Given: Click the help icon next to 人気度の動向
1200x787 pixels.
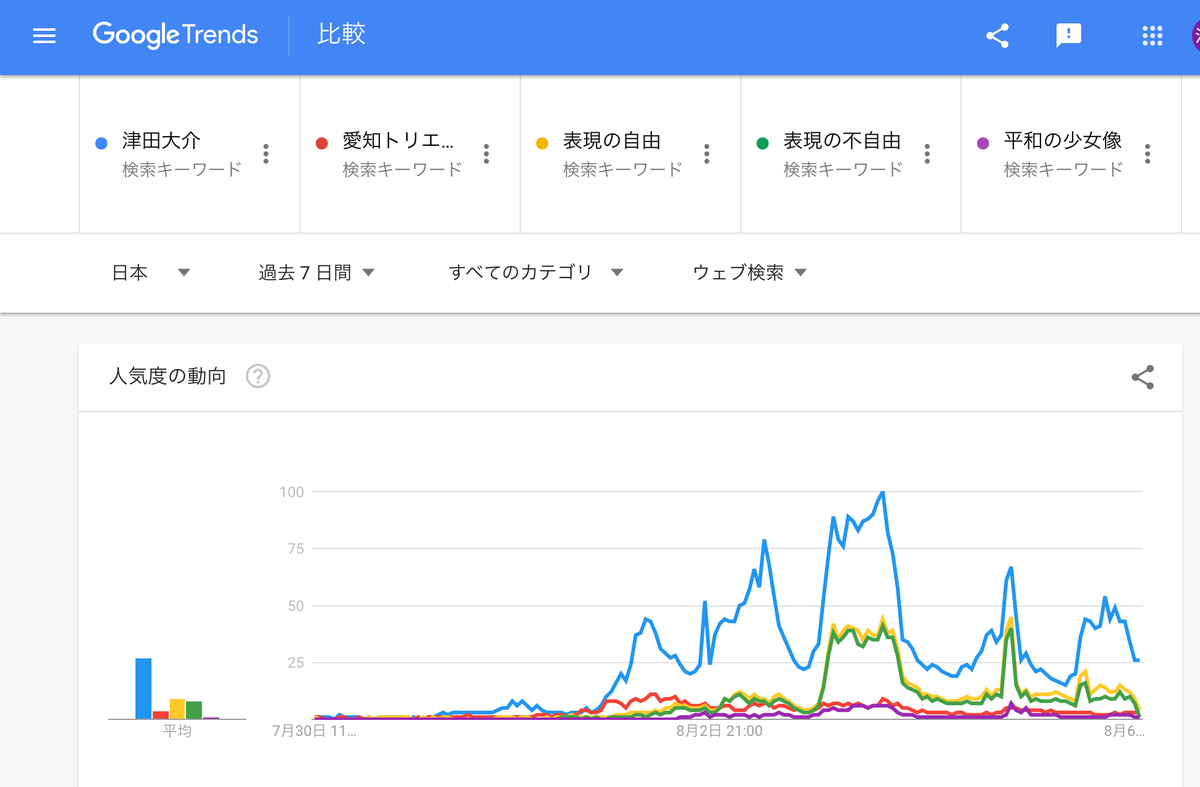Looking at the screenshot, I should coord(257,376).
